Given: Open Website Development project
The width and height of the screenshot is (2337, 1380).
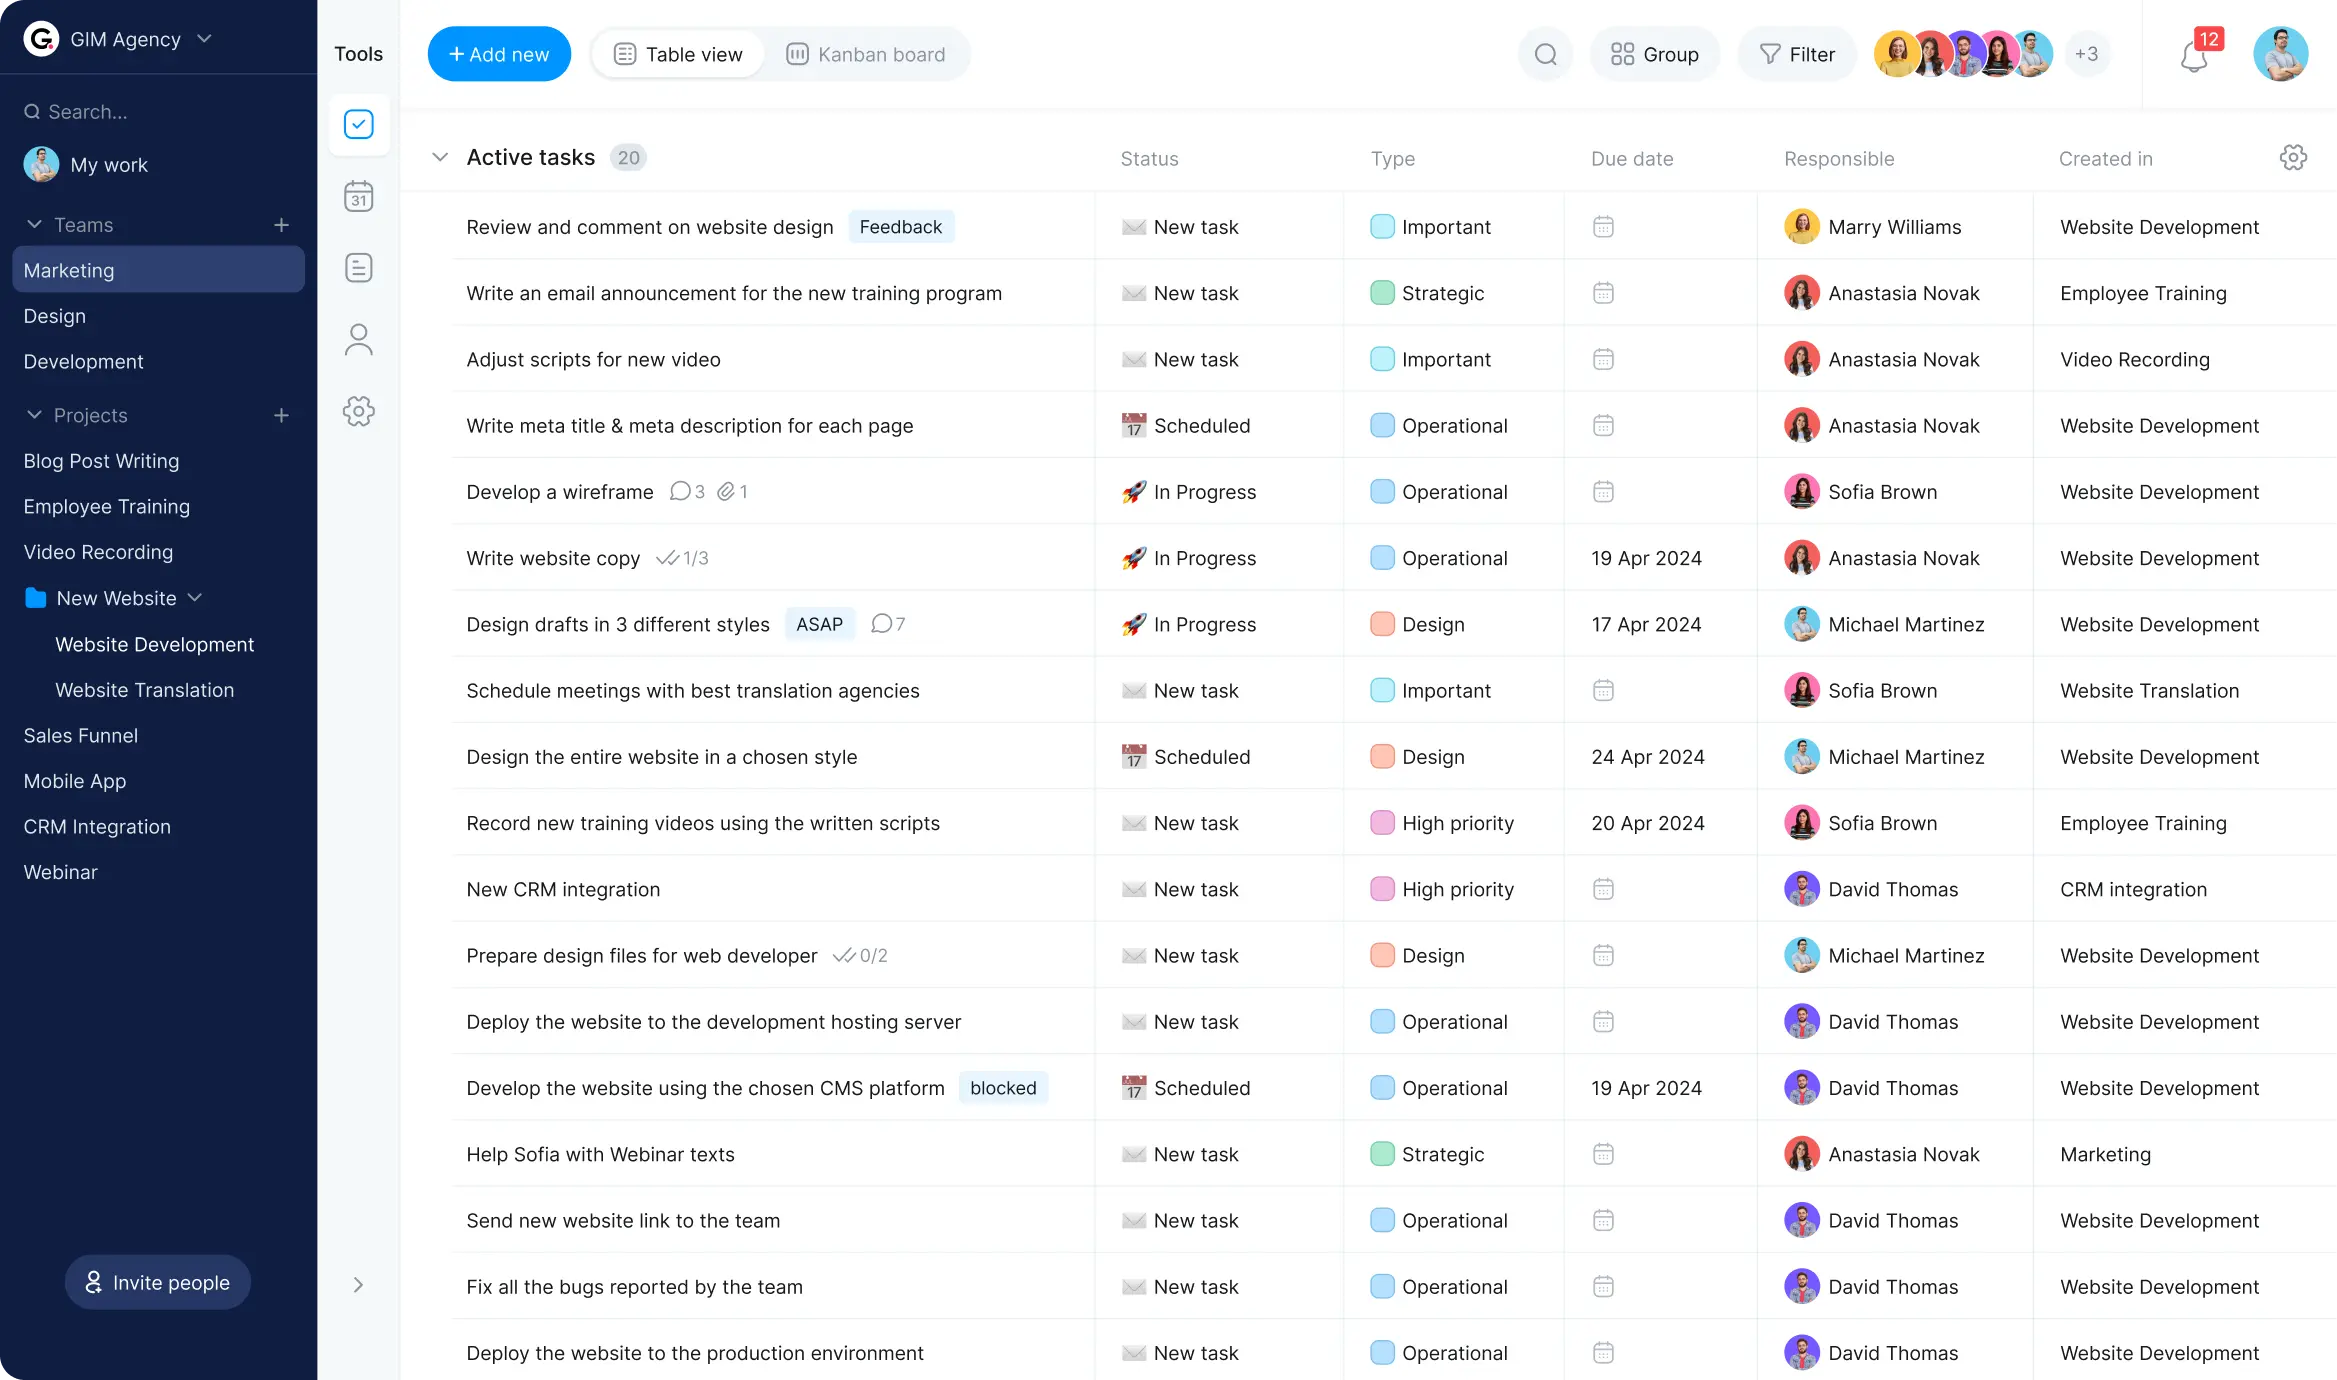Looking at the screenshot, I should pos(155,645).
